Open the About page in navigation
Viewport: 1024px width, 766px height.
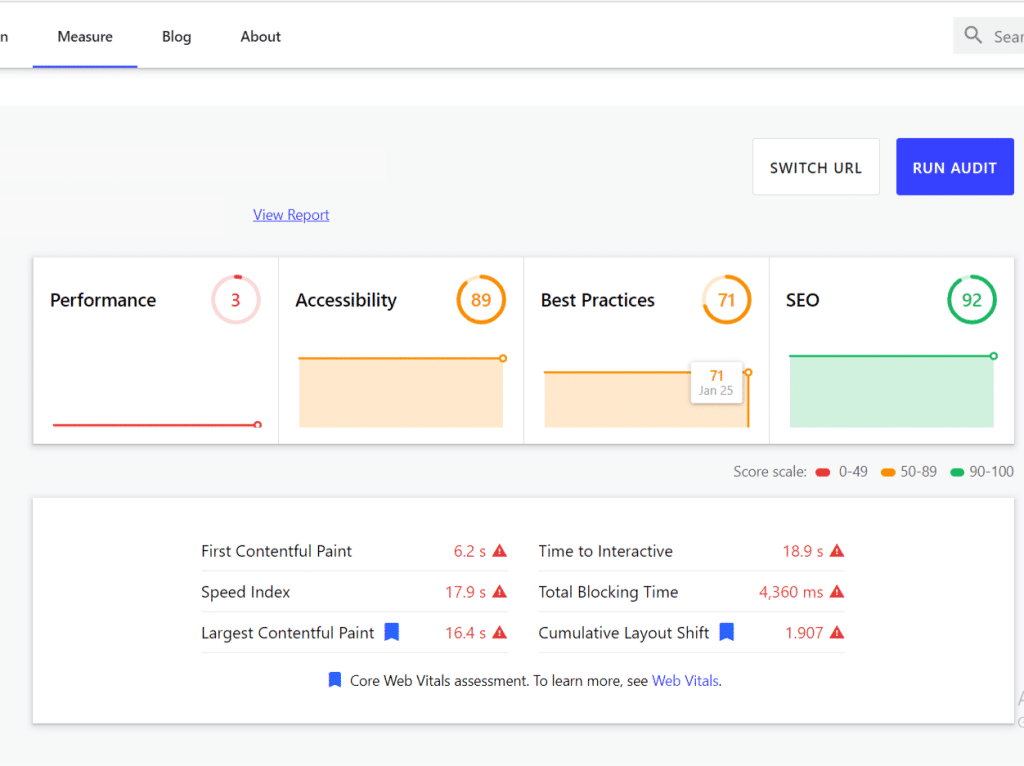pyautogui.click(x=260, y=37)
